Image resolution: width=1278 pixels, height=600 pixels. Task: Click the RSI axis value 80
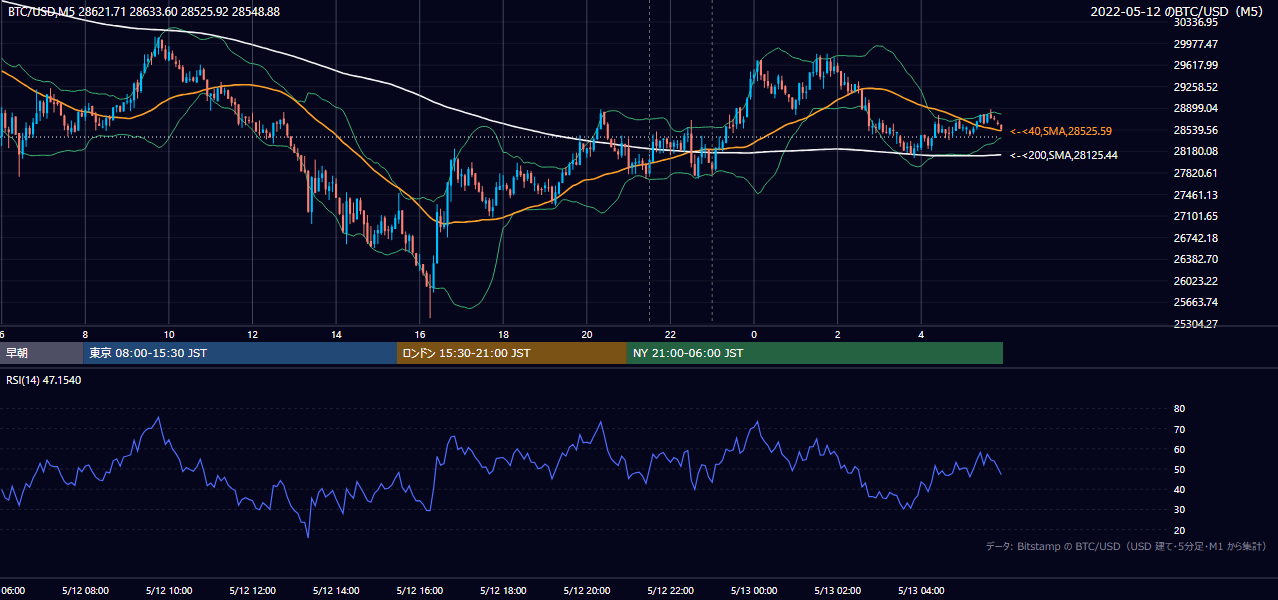(1179, 409)
